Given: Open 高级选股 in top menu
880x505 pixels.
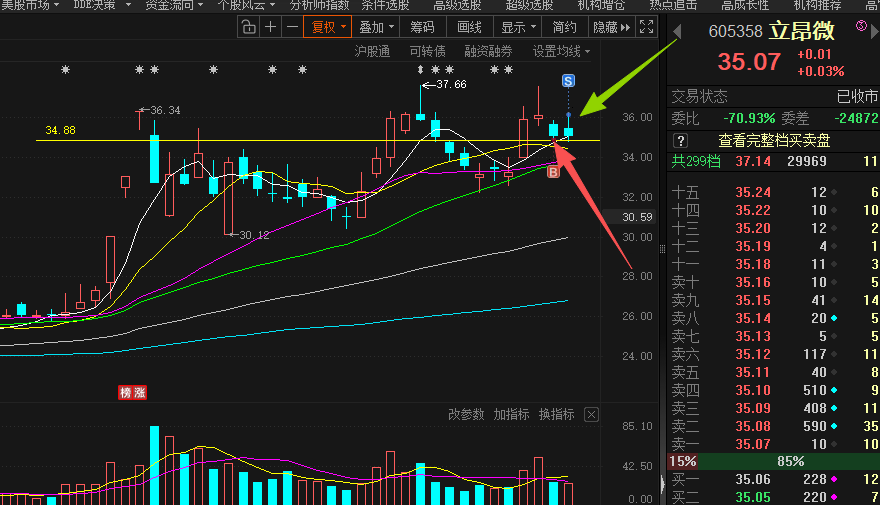Looking at the screenshot, I should point(457,6).
